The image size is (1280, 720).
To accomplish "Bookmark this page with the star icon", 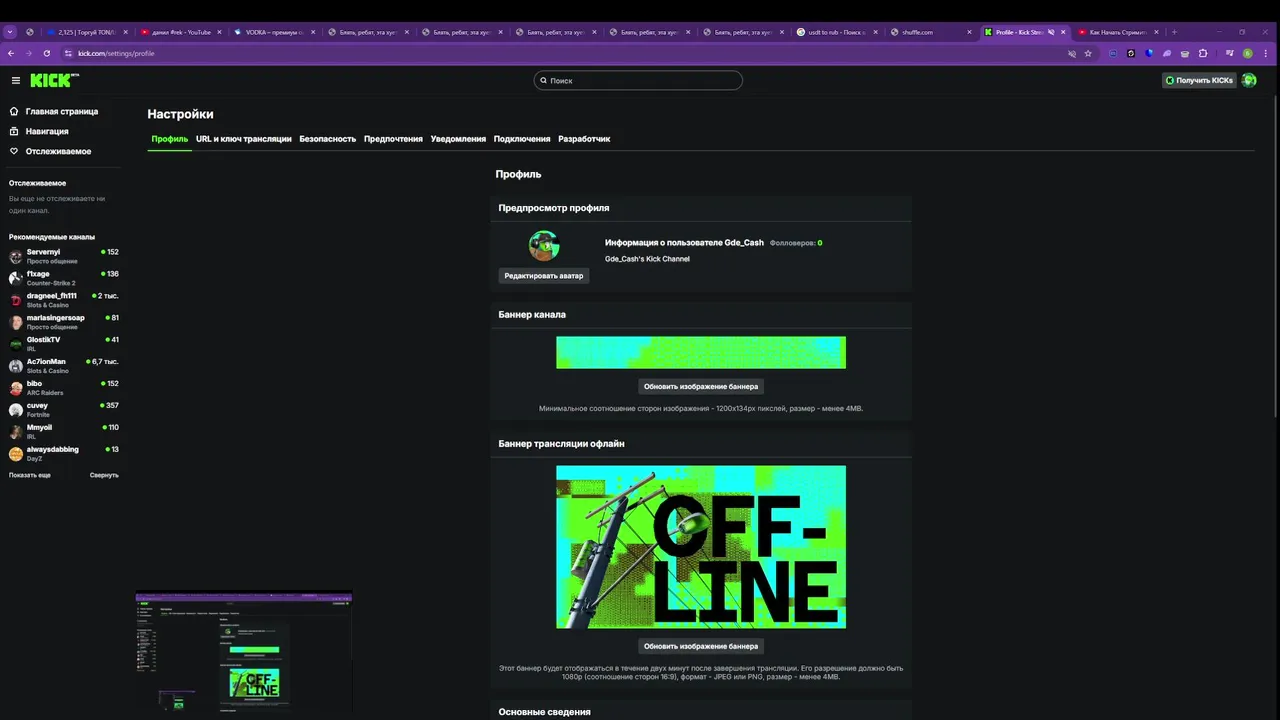I will [1088, 53].
